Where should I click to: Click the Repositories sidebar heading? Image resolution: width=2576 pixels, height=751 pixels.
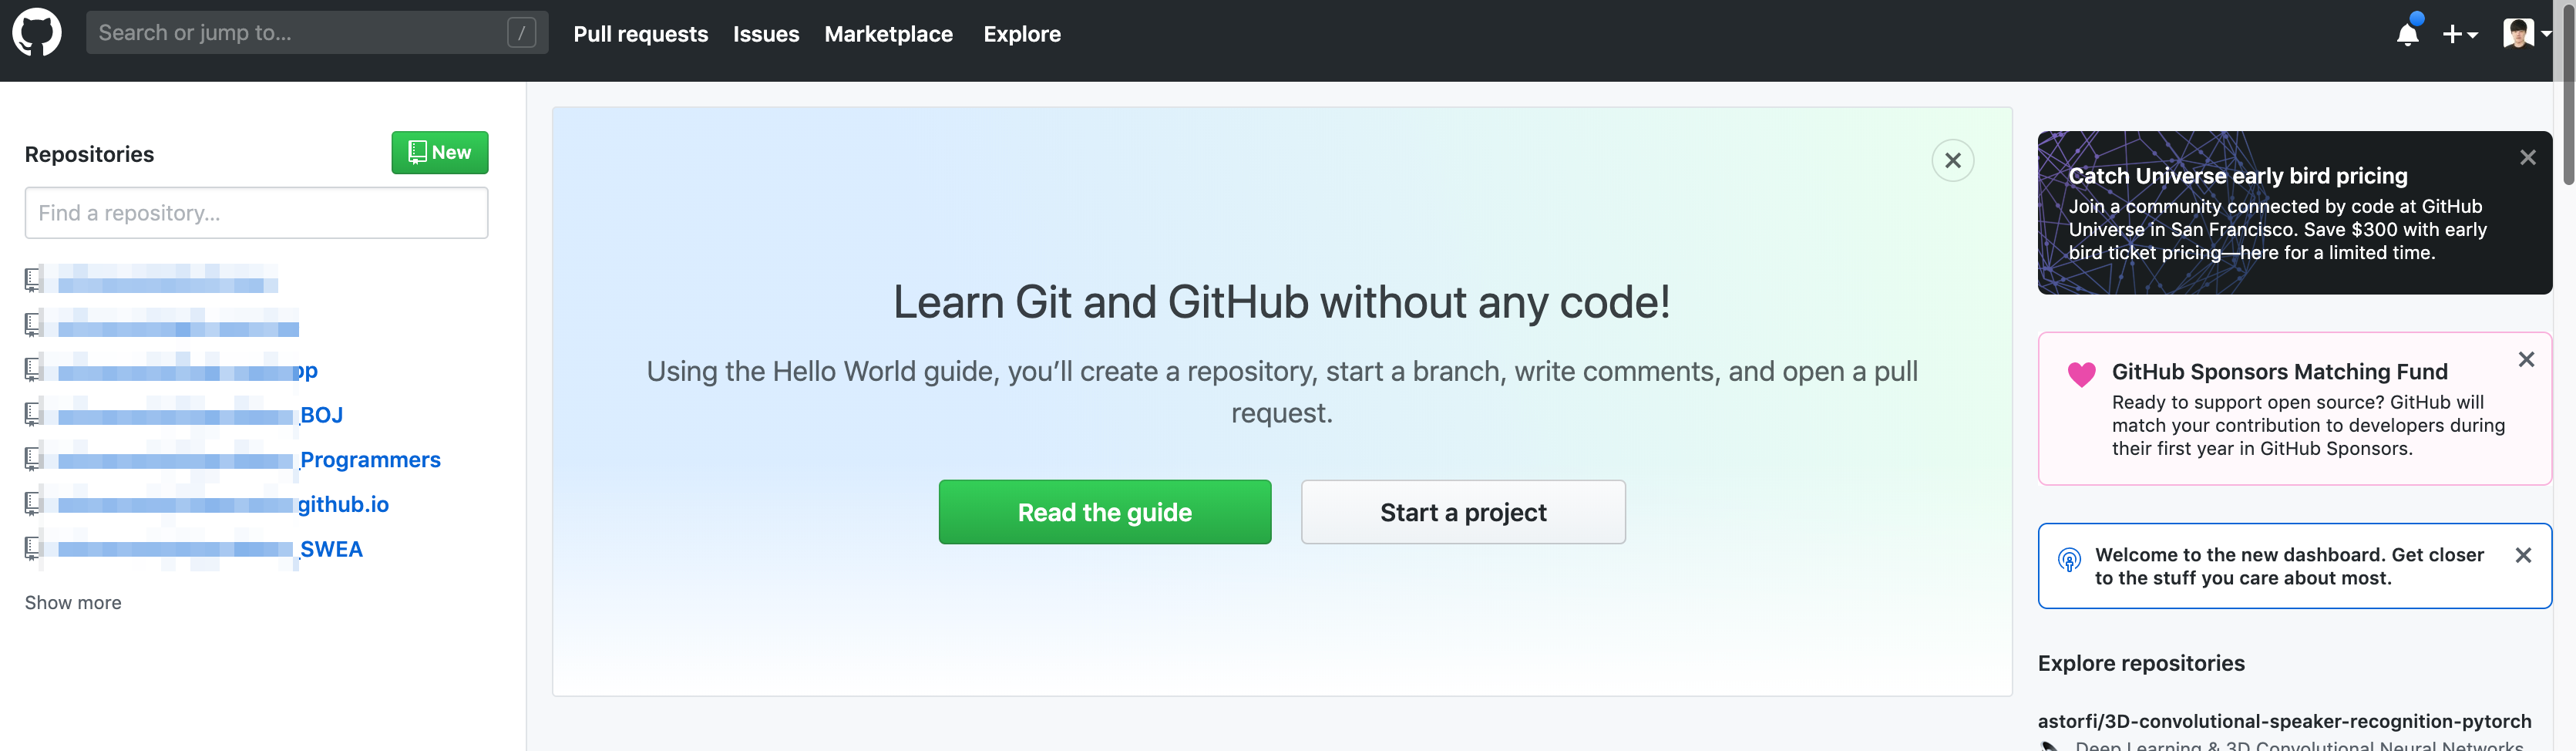click(89, 154)
